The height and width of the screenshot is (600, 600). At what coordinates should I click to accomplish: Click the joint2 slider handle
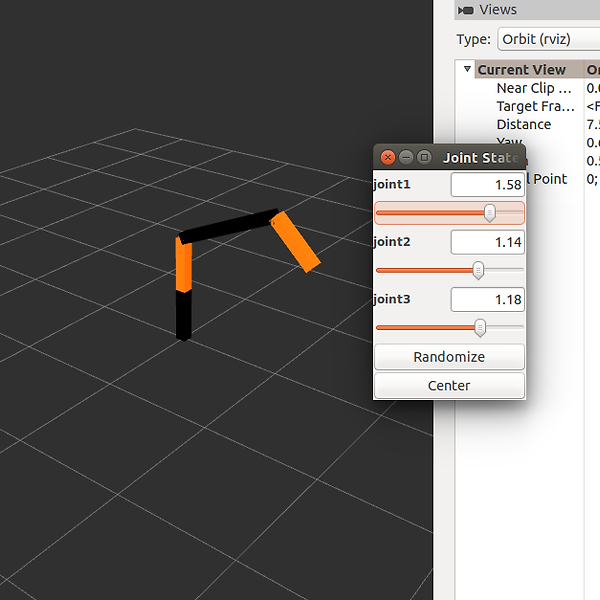coord(478,270)
